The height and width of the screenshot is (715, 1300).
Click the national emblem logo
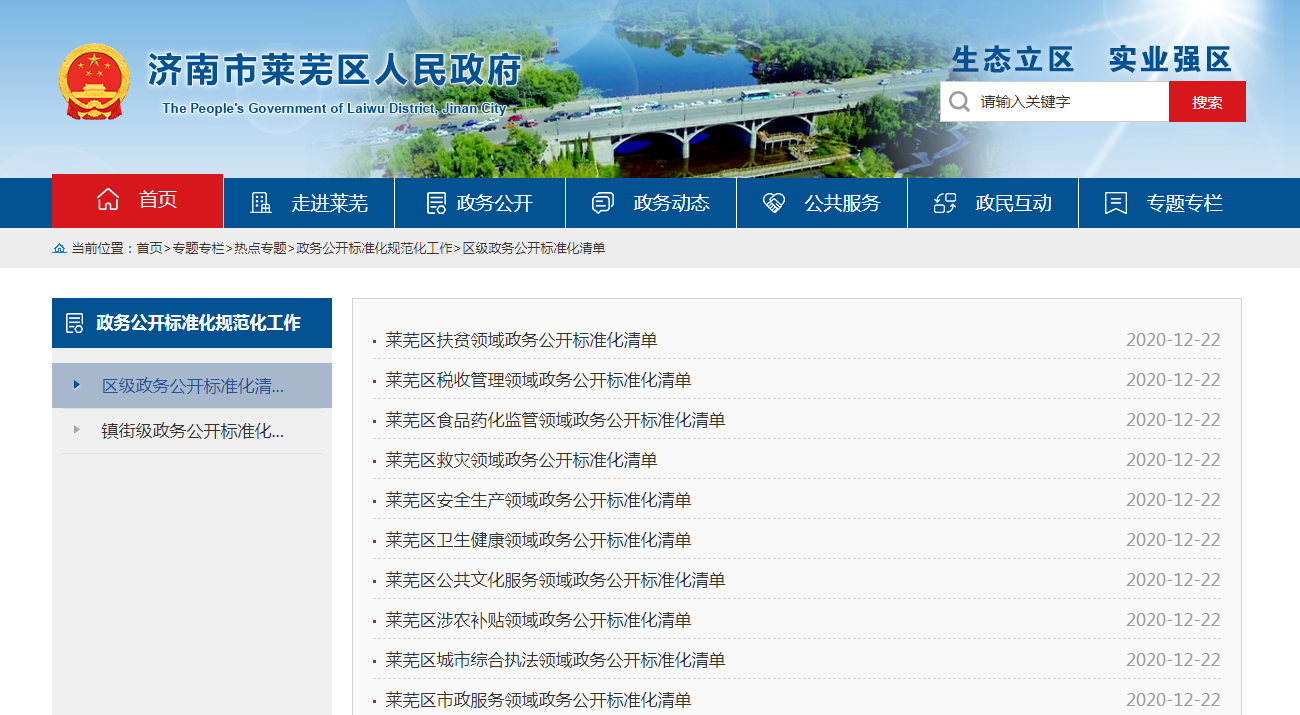click(x=94, y=81)
